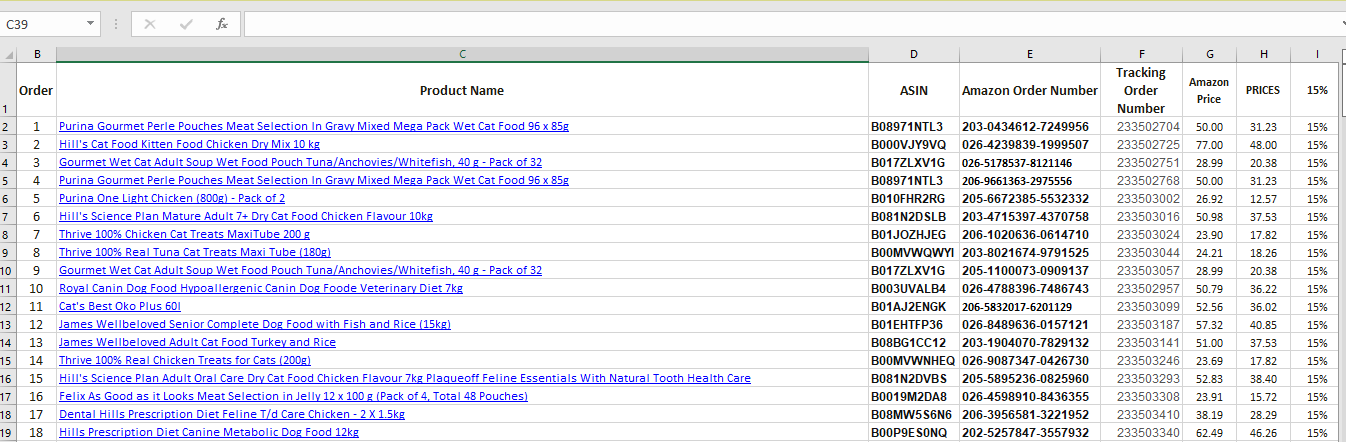
Task: Click the Name Box showing C39
Action: pyautogui.click(x=43, y=24)
